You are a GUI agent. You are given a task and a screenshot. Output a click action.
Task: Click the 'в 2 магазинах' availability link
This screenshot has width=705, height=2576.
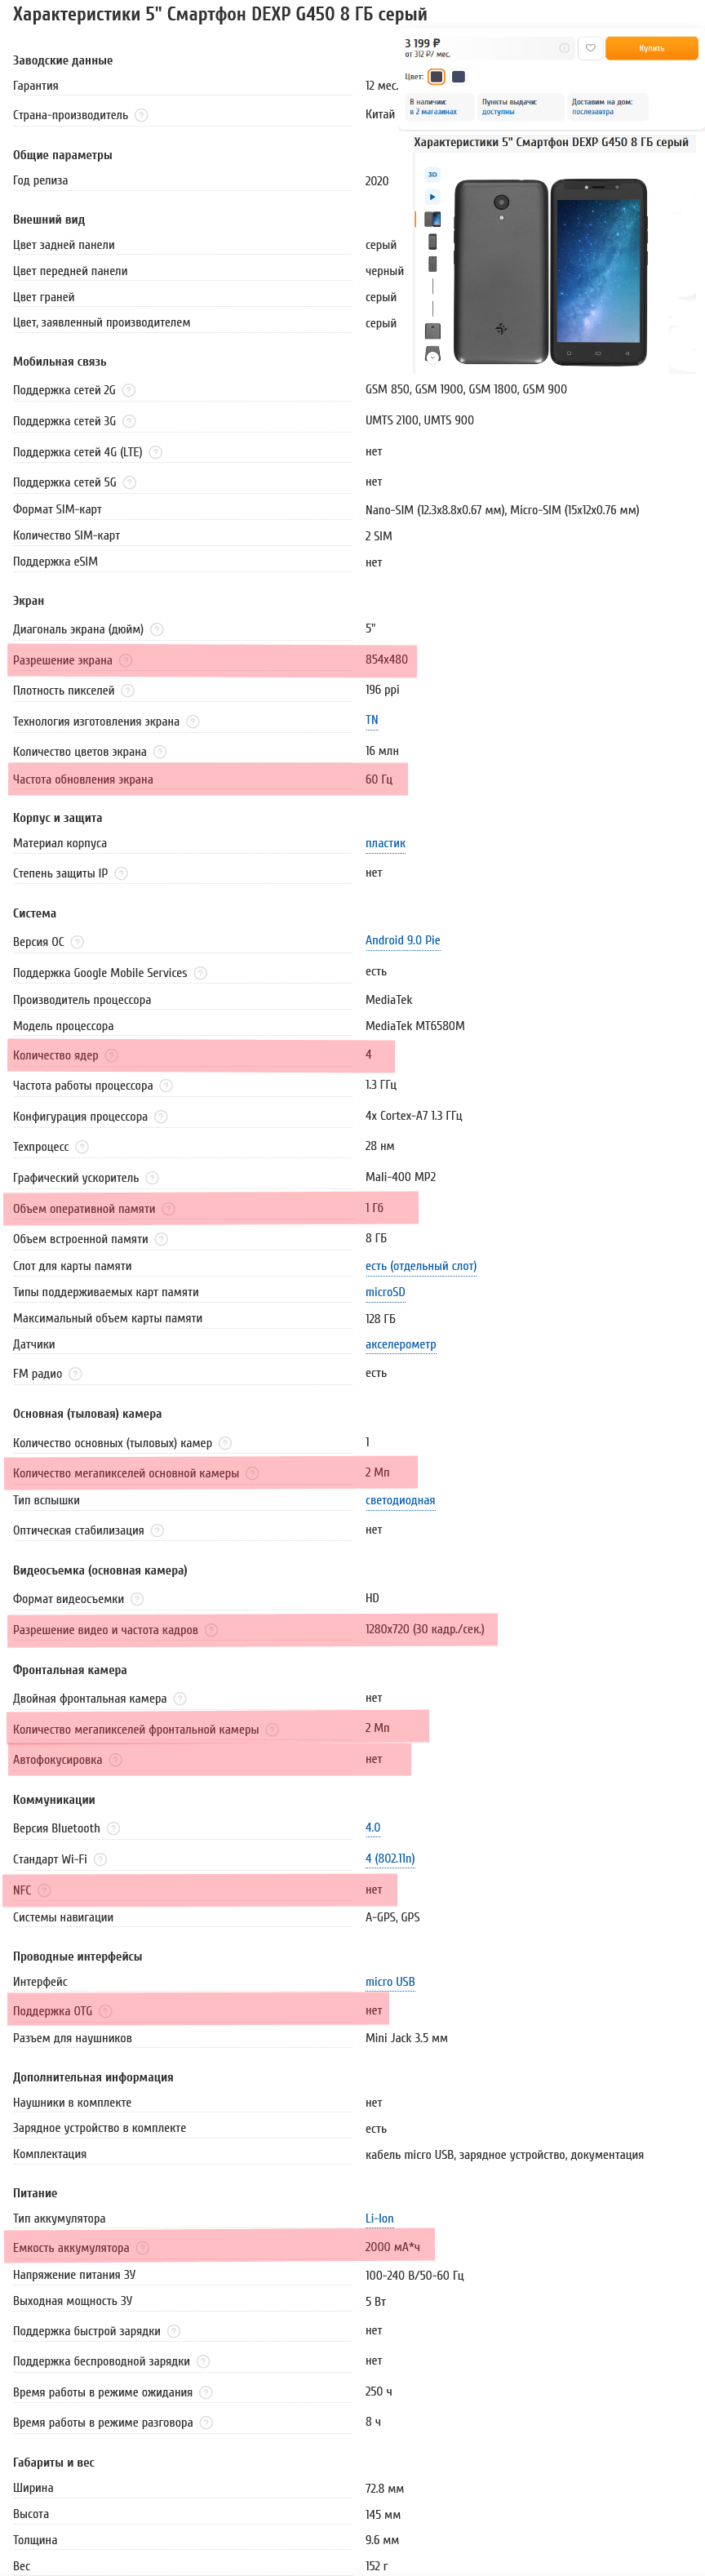[x=433, y=112]
